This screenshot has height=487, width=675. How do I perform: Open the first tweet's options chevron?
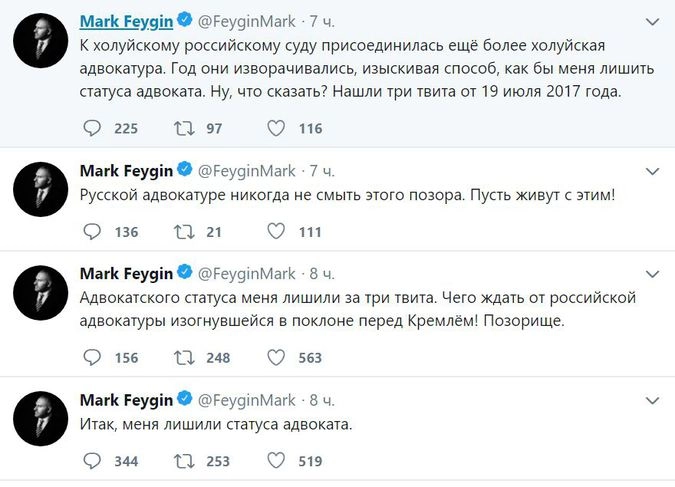tap(652, 21)
